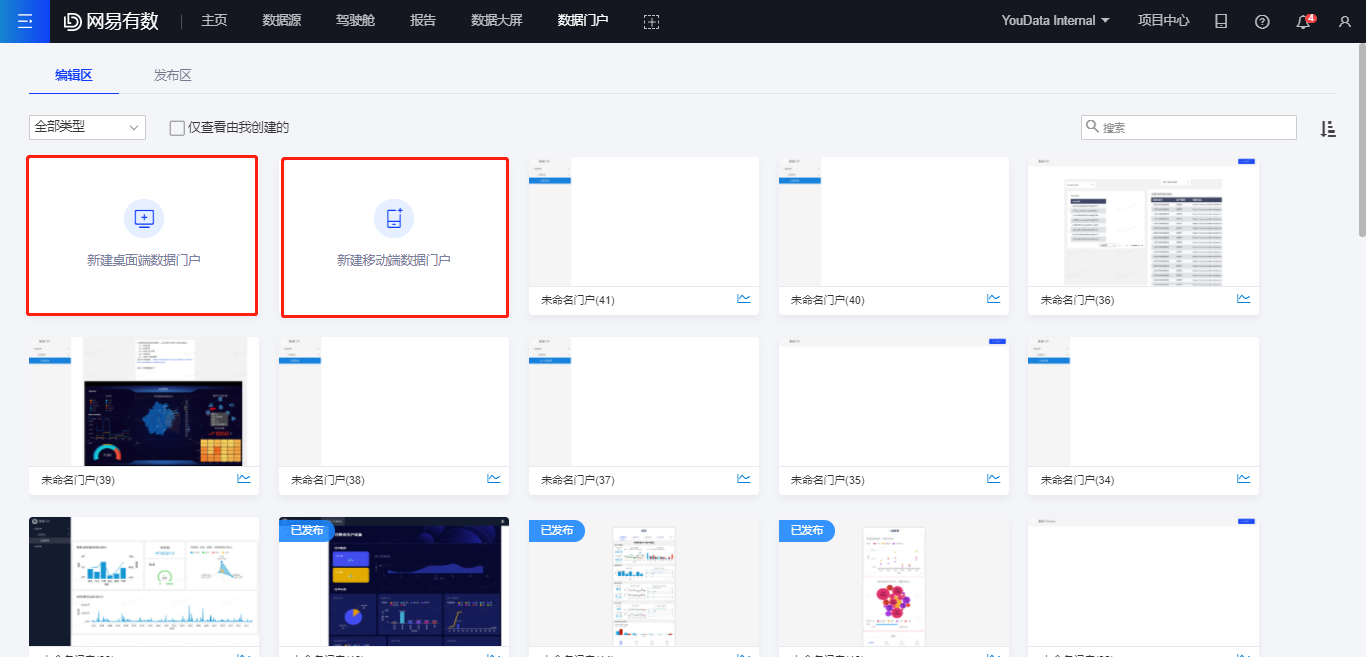Open 未命名门户(35) thumbnail
Screen dimensions: 1366x657
pyautogui.click(x=894, y=402)
